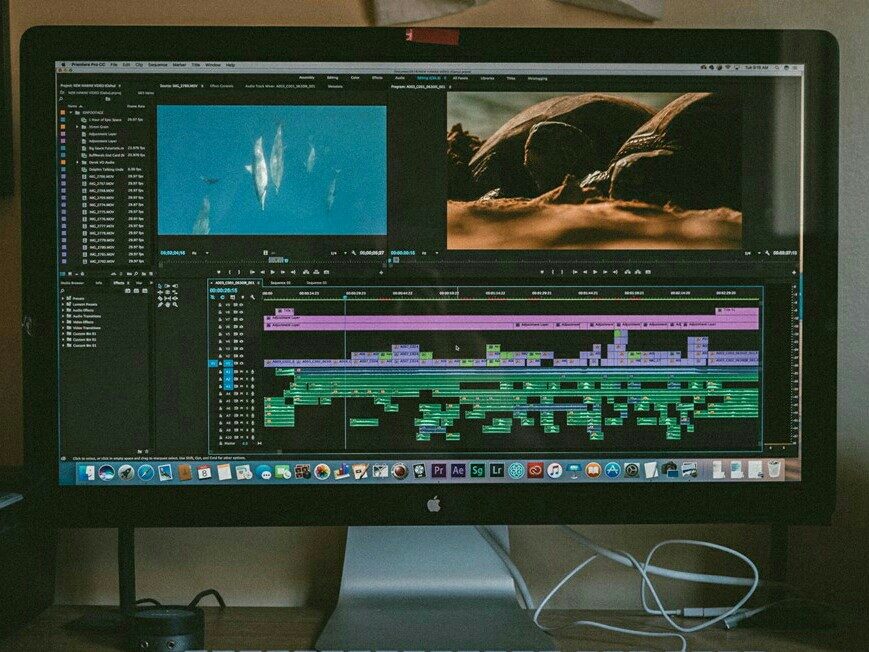This screenshot has width=869, height=652.
Task: Toggle A1 track targeting
Action: click(227, 372)
